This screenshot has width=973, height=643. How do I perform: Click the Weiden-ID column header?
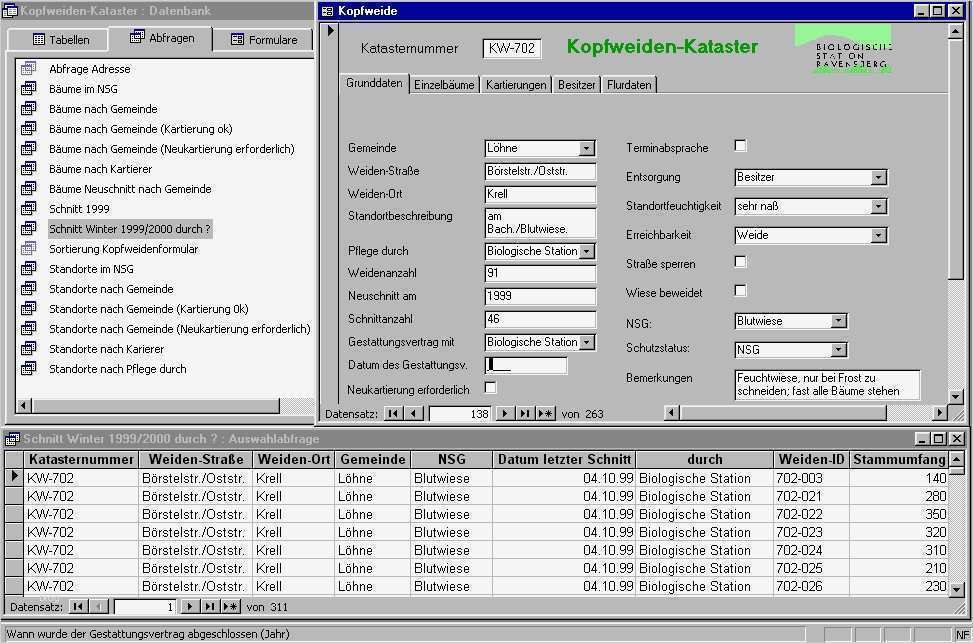pos(811,460)
